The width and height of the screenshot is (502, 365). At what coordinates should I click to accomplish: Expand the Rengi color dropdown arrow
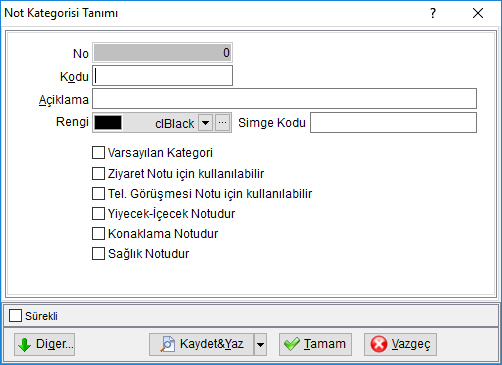pyautogui.click(x=206, y=123)
